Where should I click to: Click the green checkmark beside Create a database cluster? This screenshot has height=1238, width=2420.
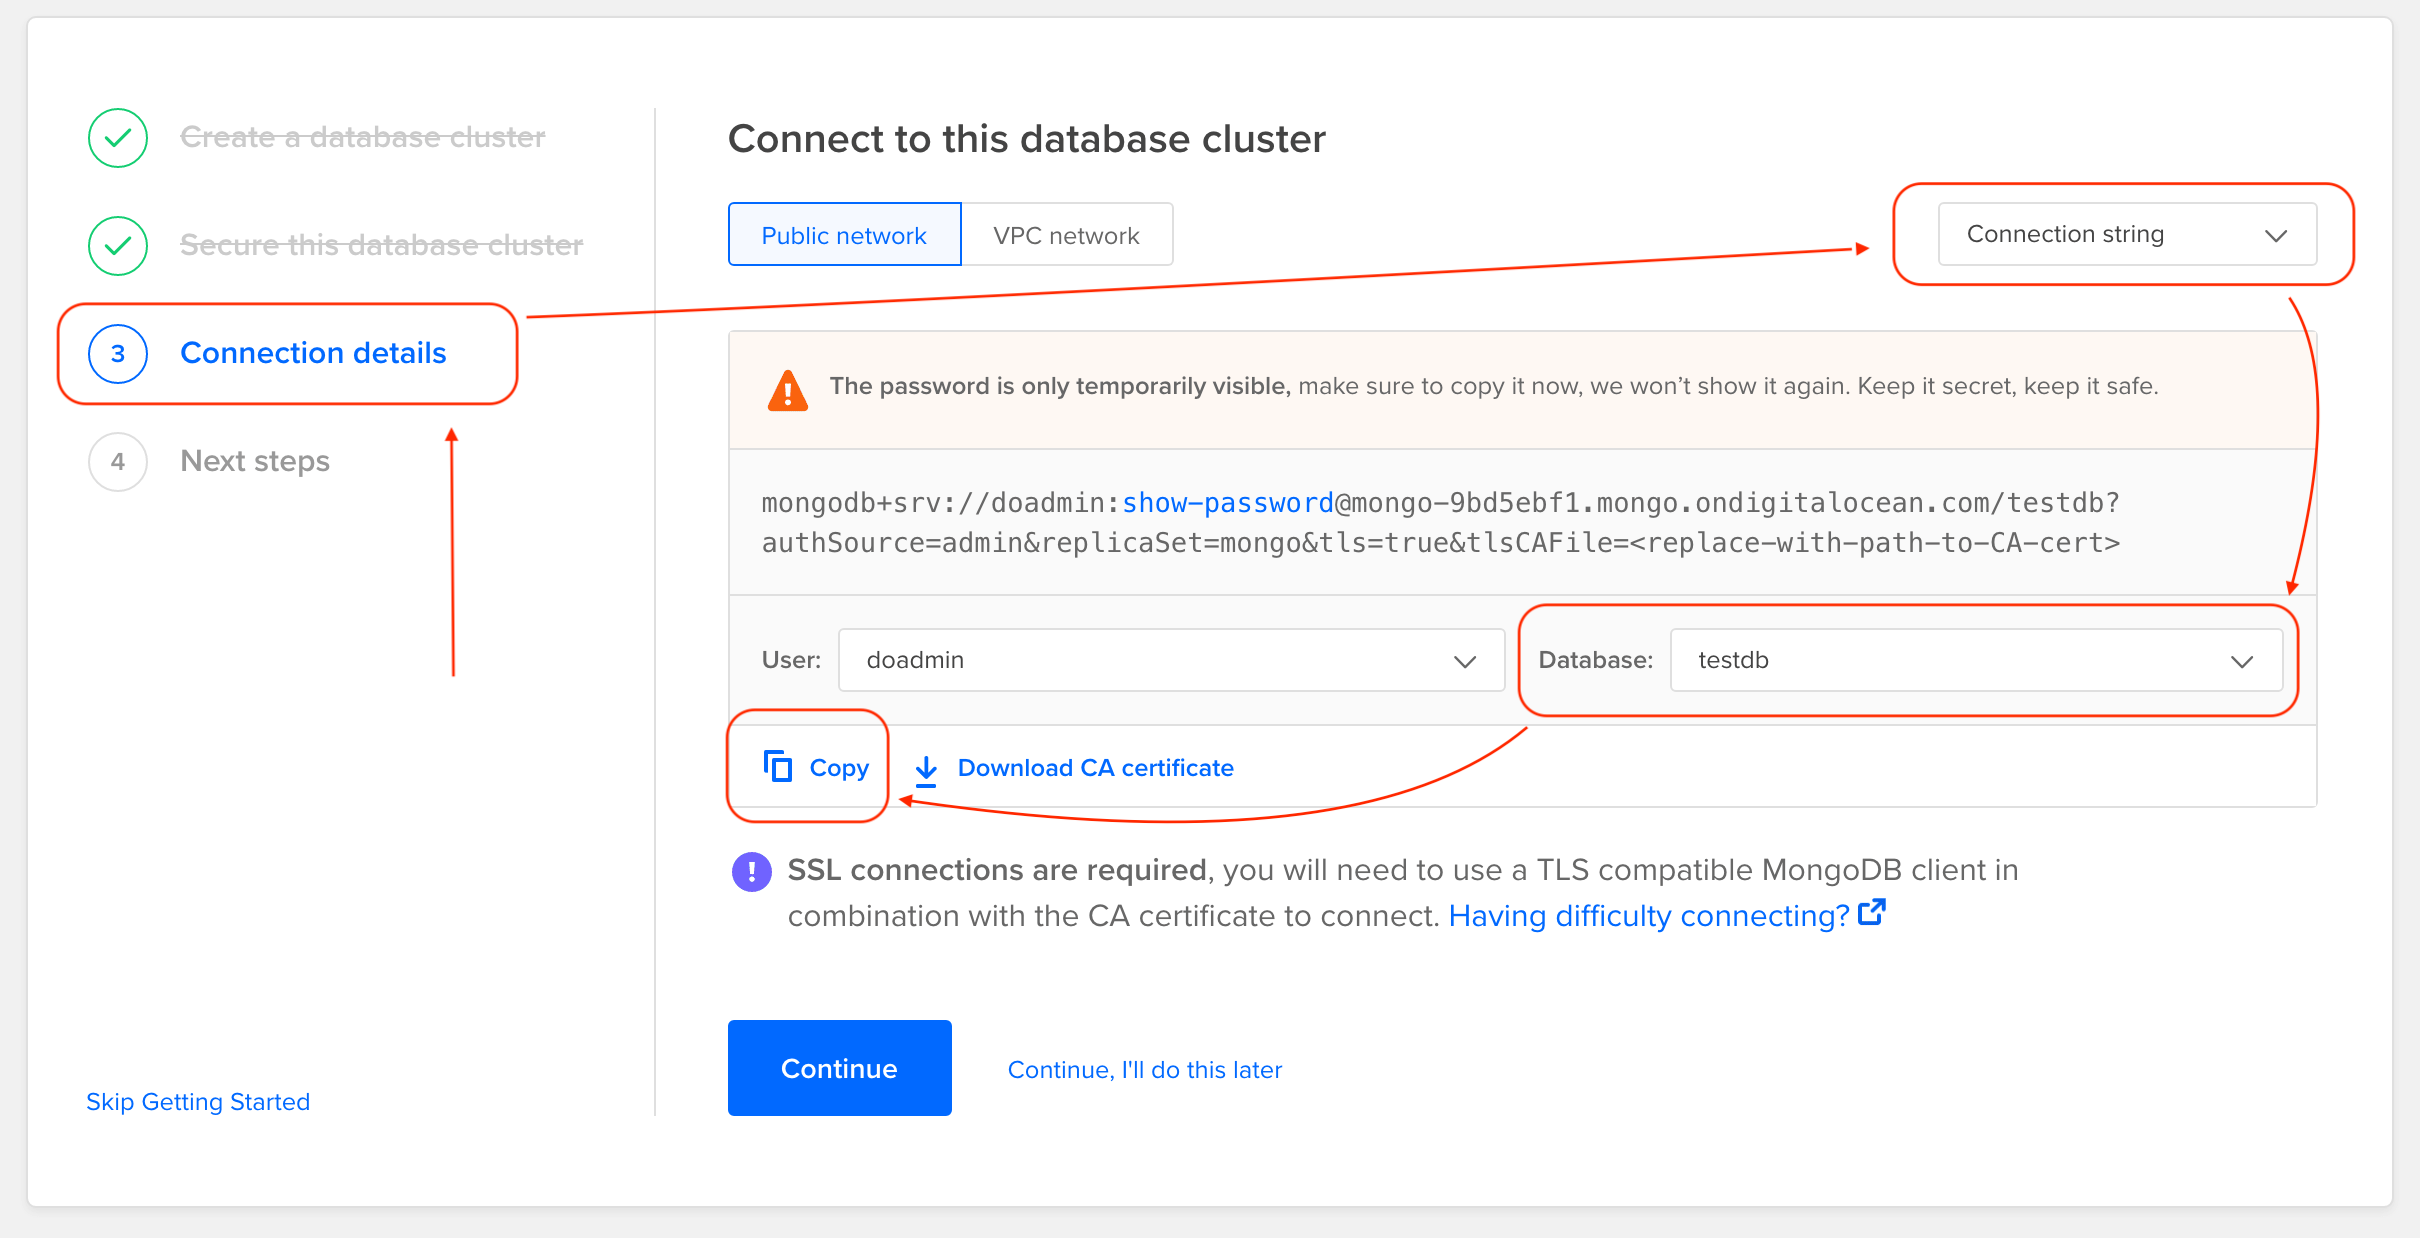(117, 137)
